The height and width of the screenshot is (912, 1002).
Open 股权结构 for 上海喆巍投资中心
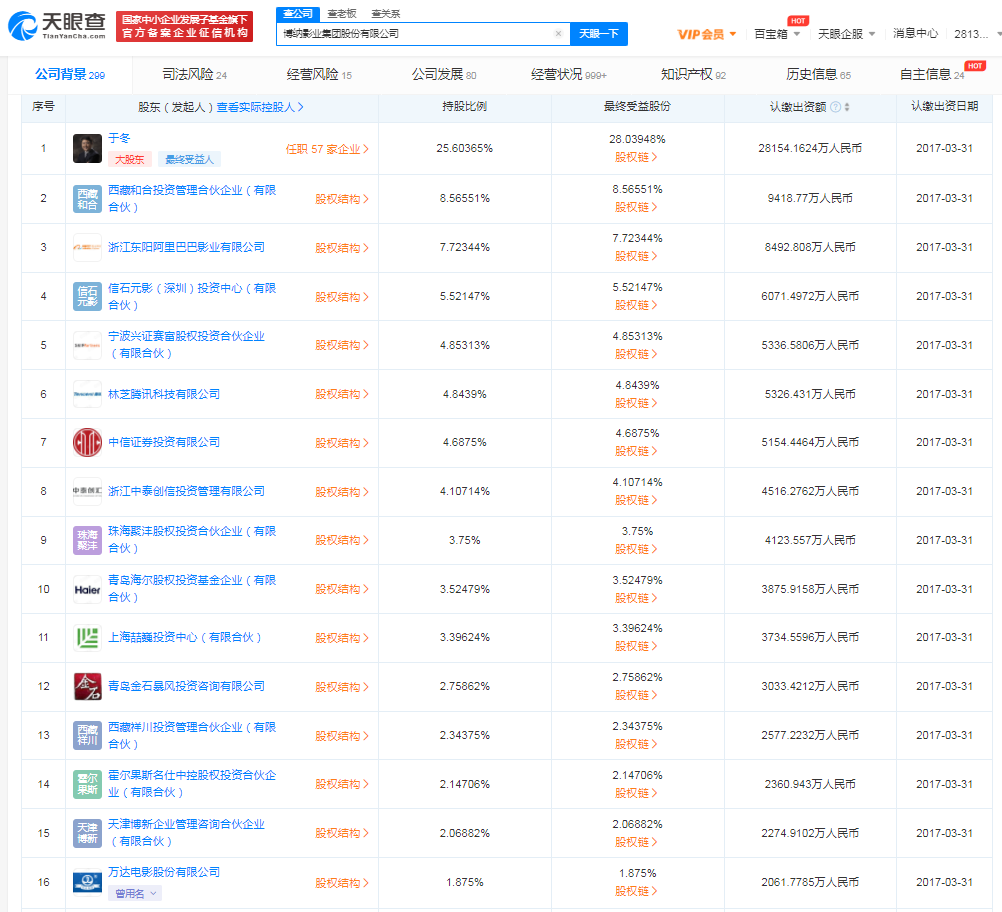[342, 638]
